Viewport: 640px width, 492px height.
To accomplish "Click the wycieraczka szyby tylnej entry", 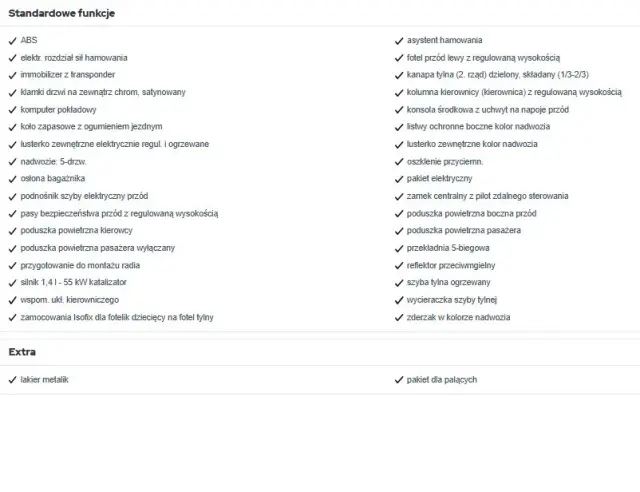I will tap(452, 300).
